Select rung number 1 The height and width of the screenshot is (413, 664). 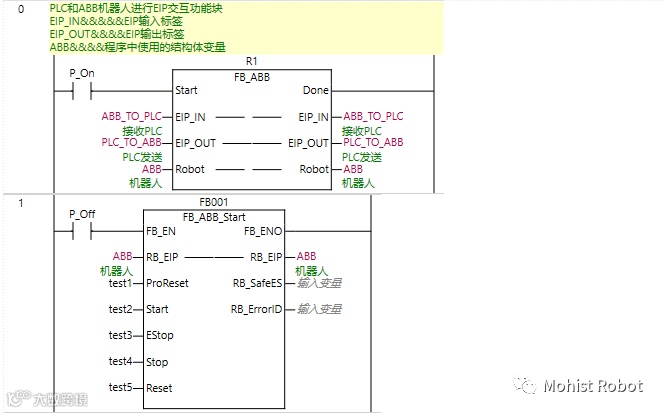[x=21, y=203]
